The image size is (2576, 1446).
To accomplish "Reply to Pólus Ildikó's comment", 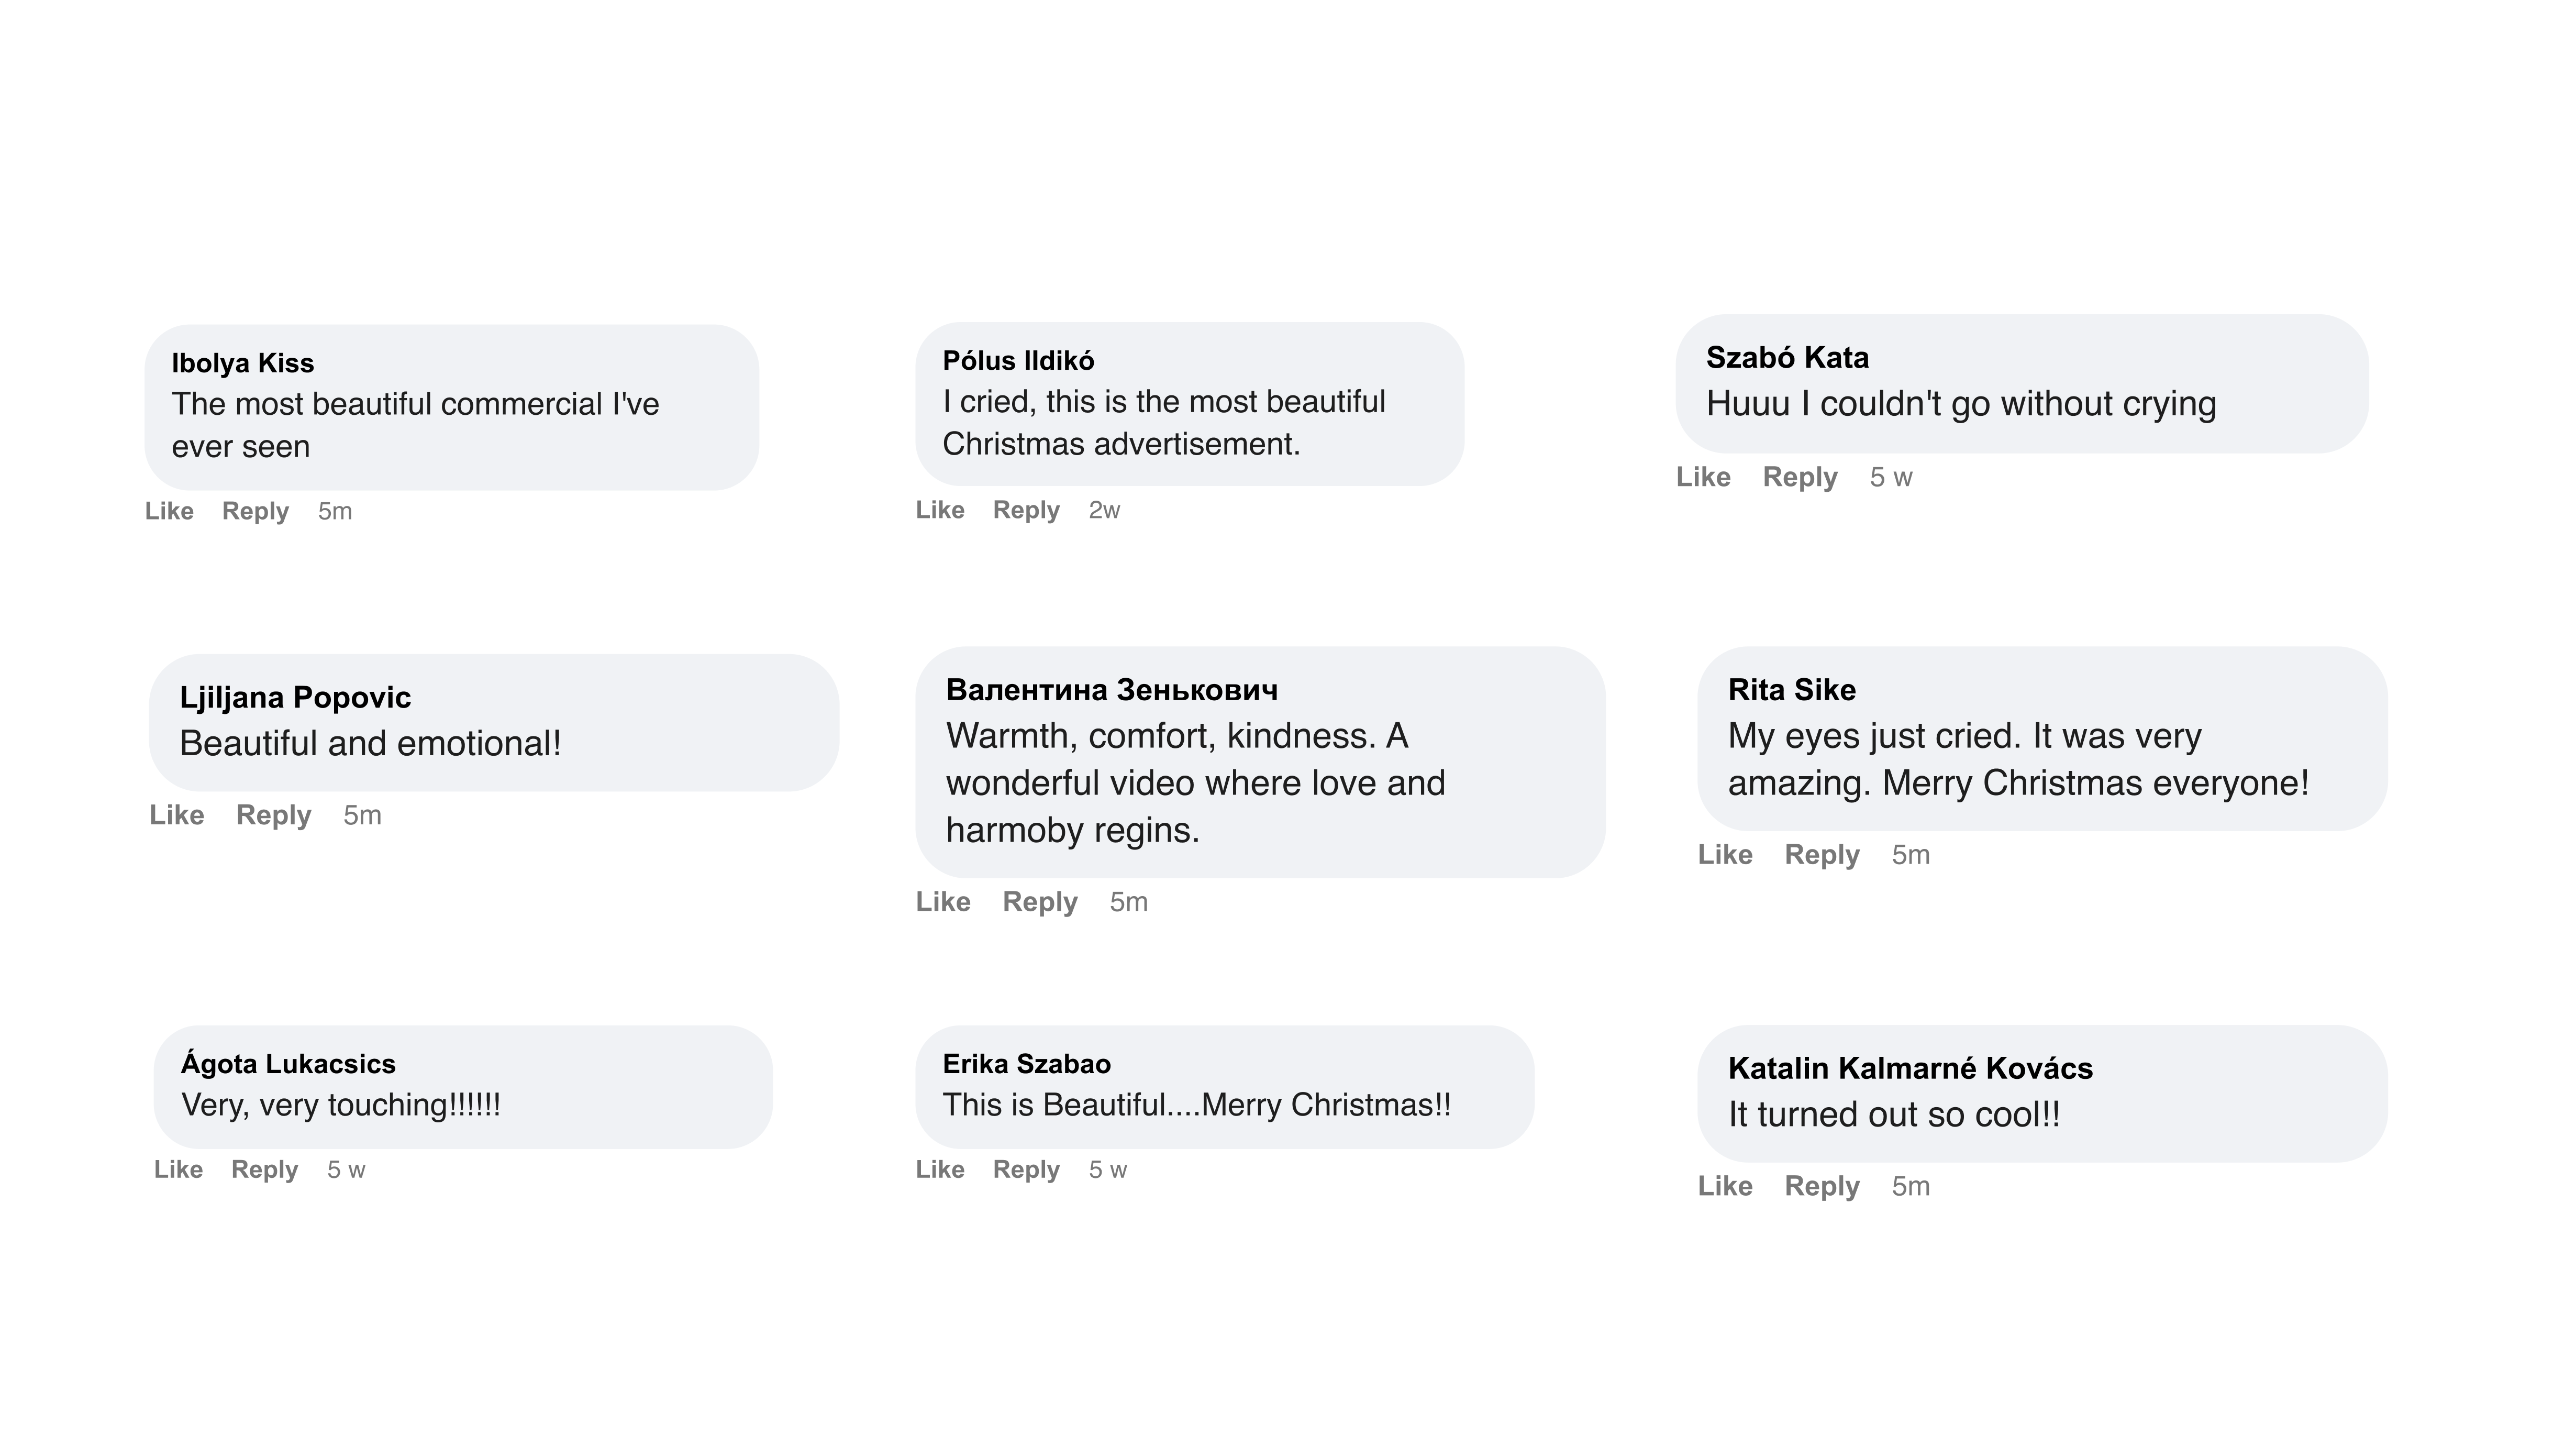I will pos(1026,510).
